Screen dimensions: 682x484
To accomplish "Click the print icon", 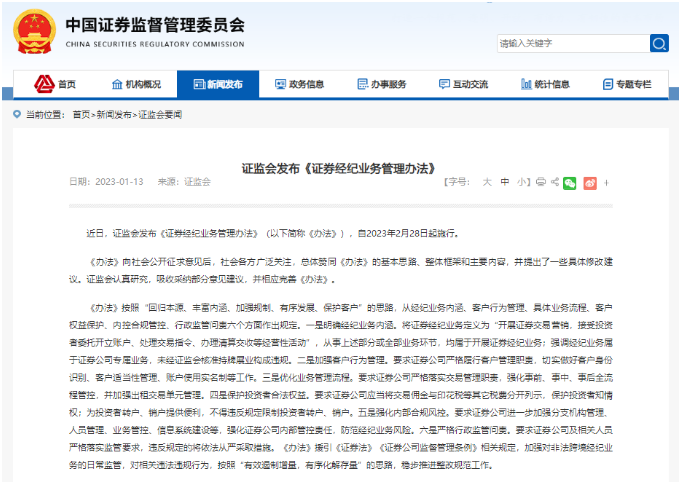I will click(x=541, y=182).
